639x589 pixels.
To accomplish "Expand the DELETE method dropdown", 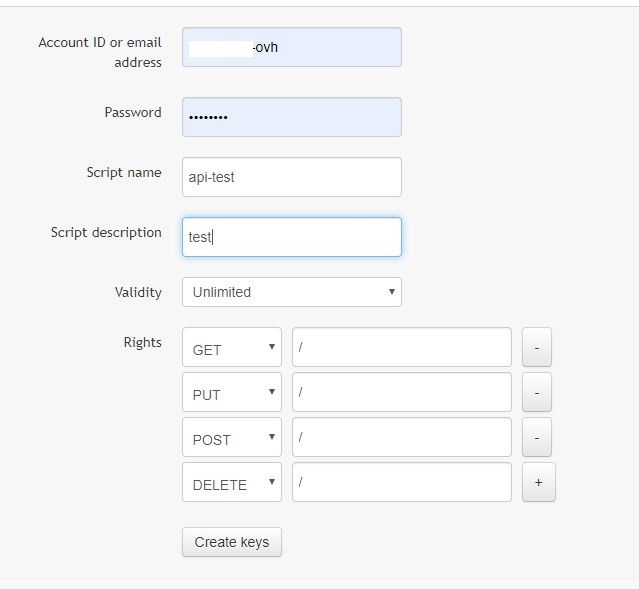I will (x=232, y=483).
